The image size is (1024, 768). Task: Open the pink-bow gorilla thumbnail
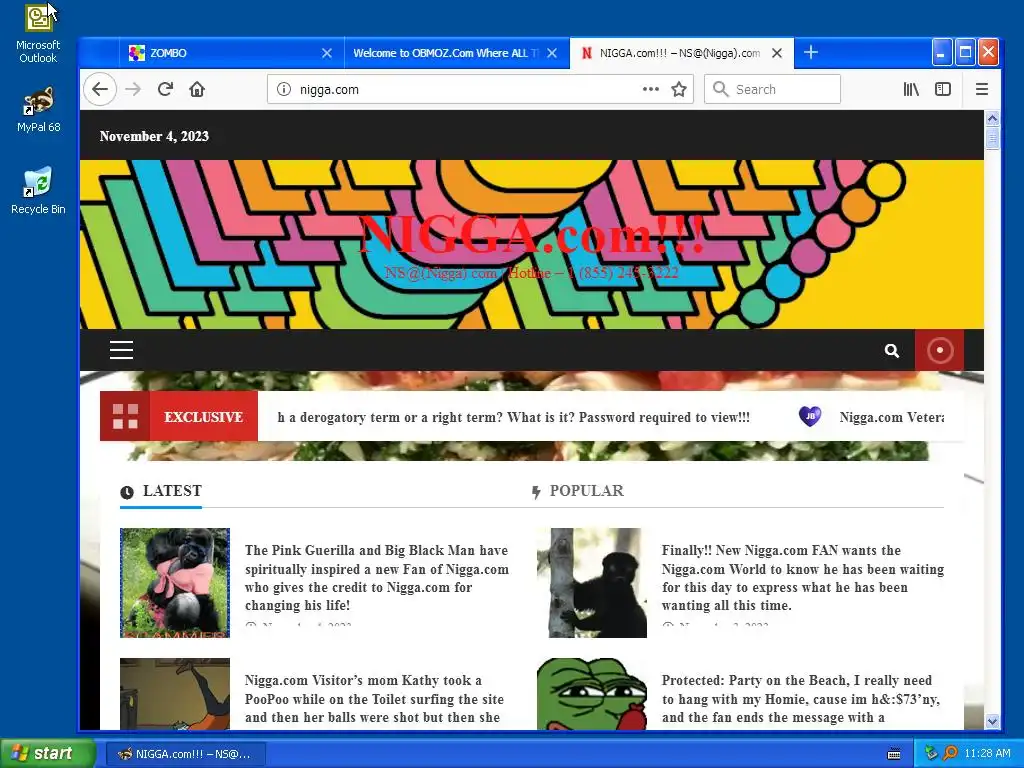tap(175, 583)
